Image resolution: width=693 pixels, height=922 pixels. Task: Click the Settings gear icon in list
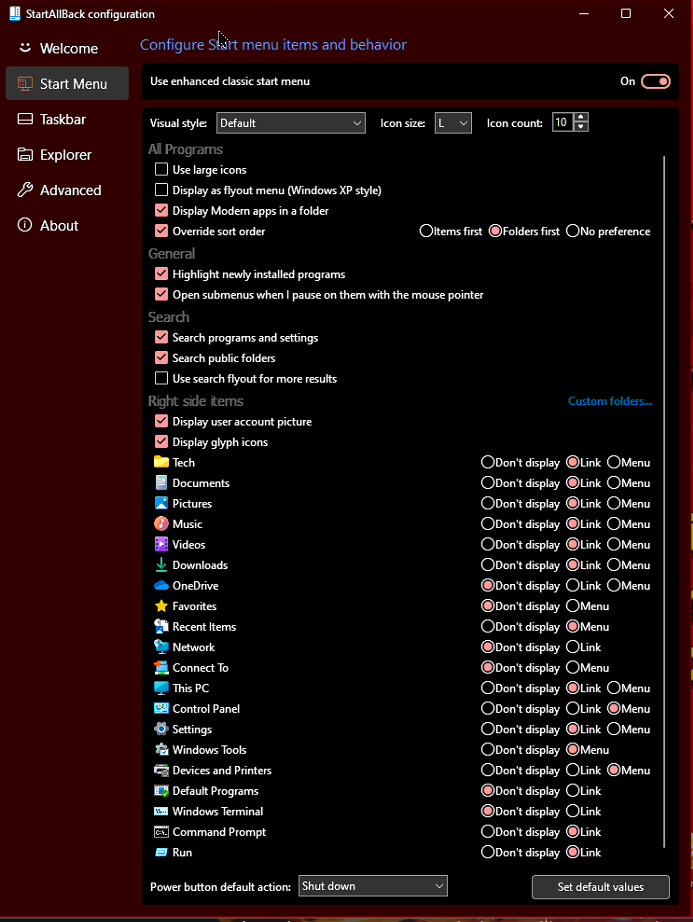pos(161,729)
